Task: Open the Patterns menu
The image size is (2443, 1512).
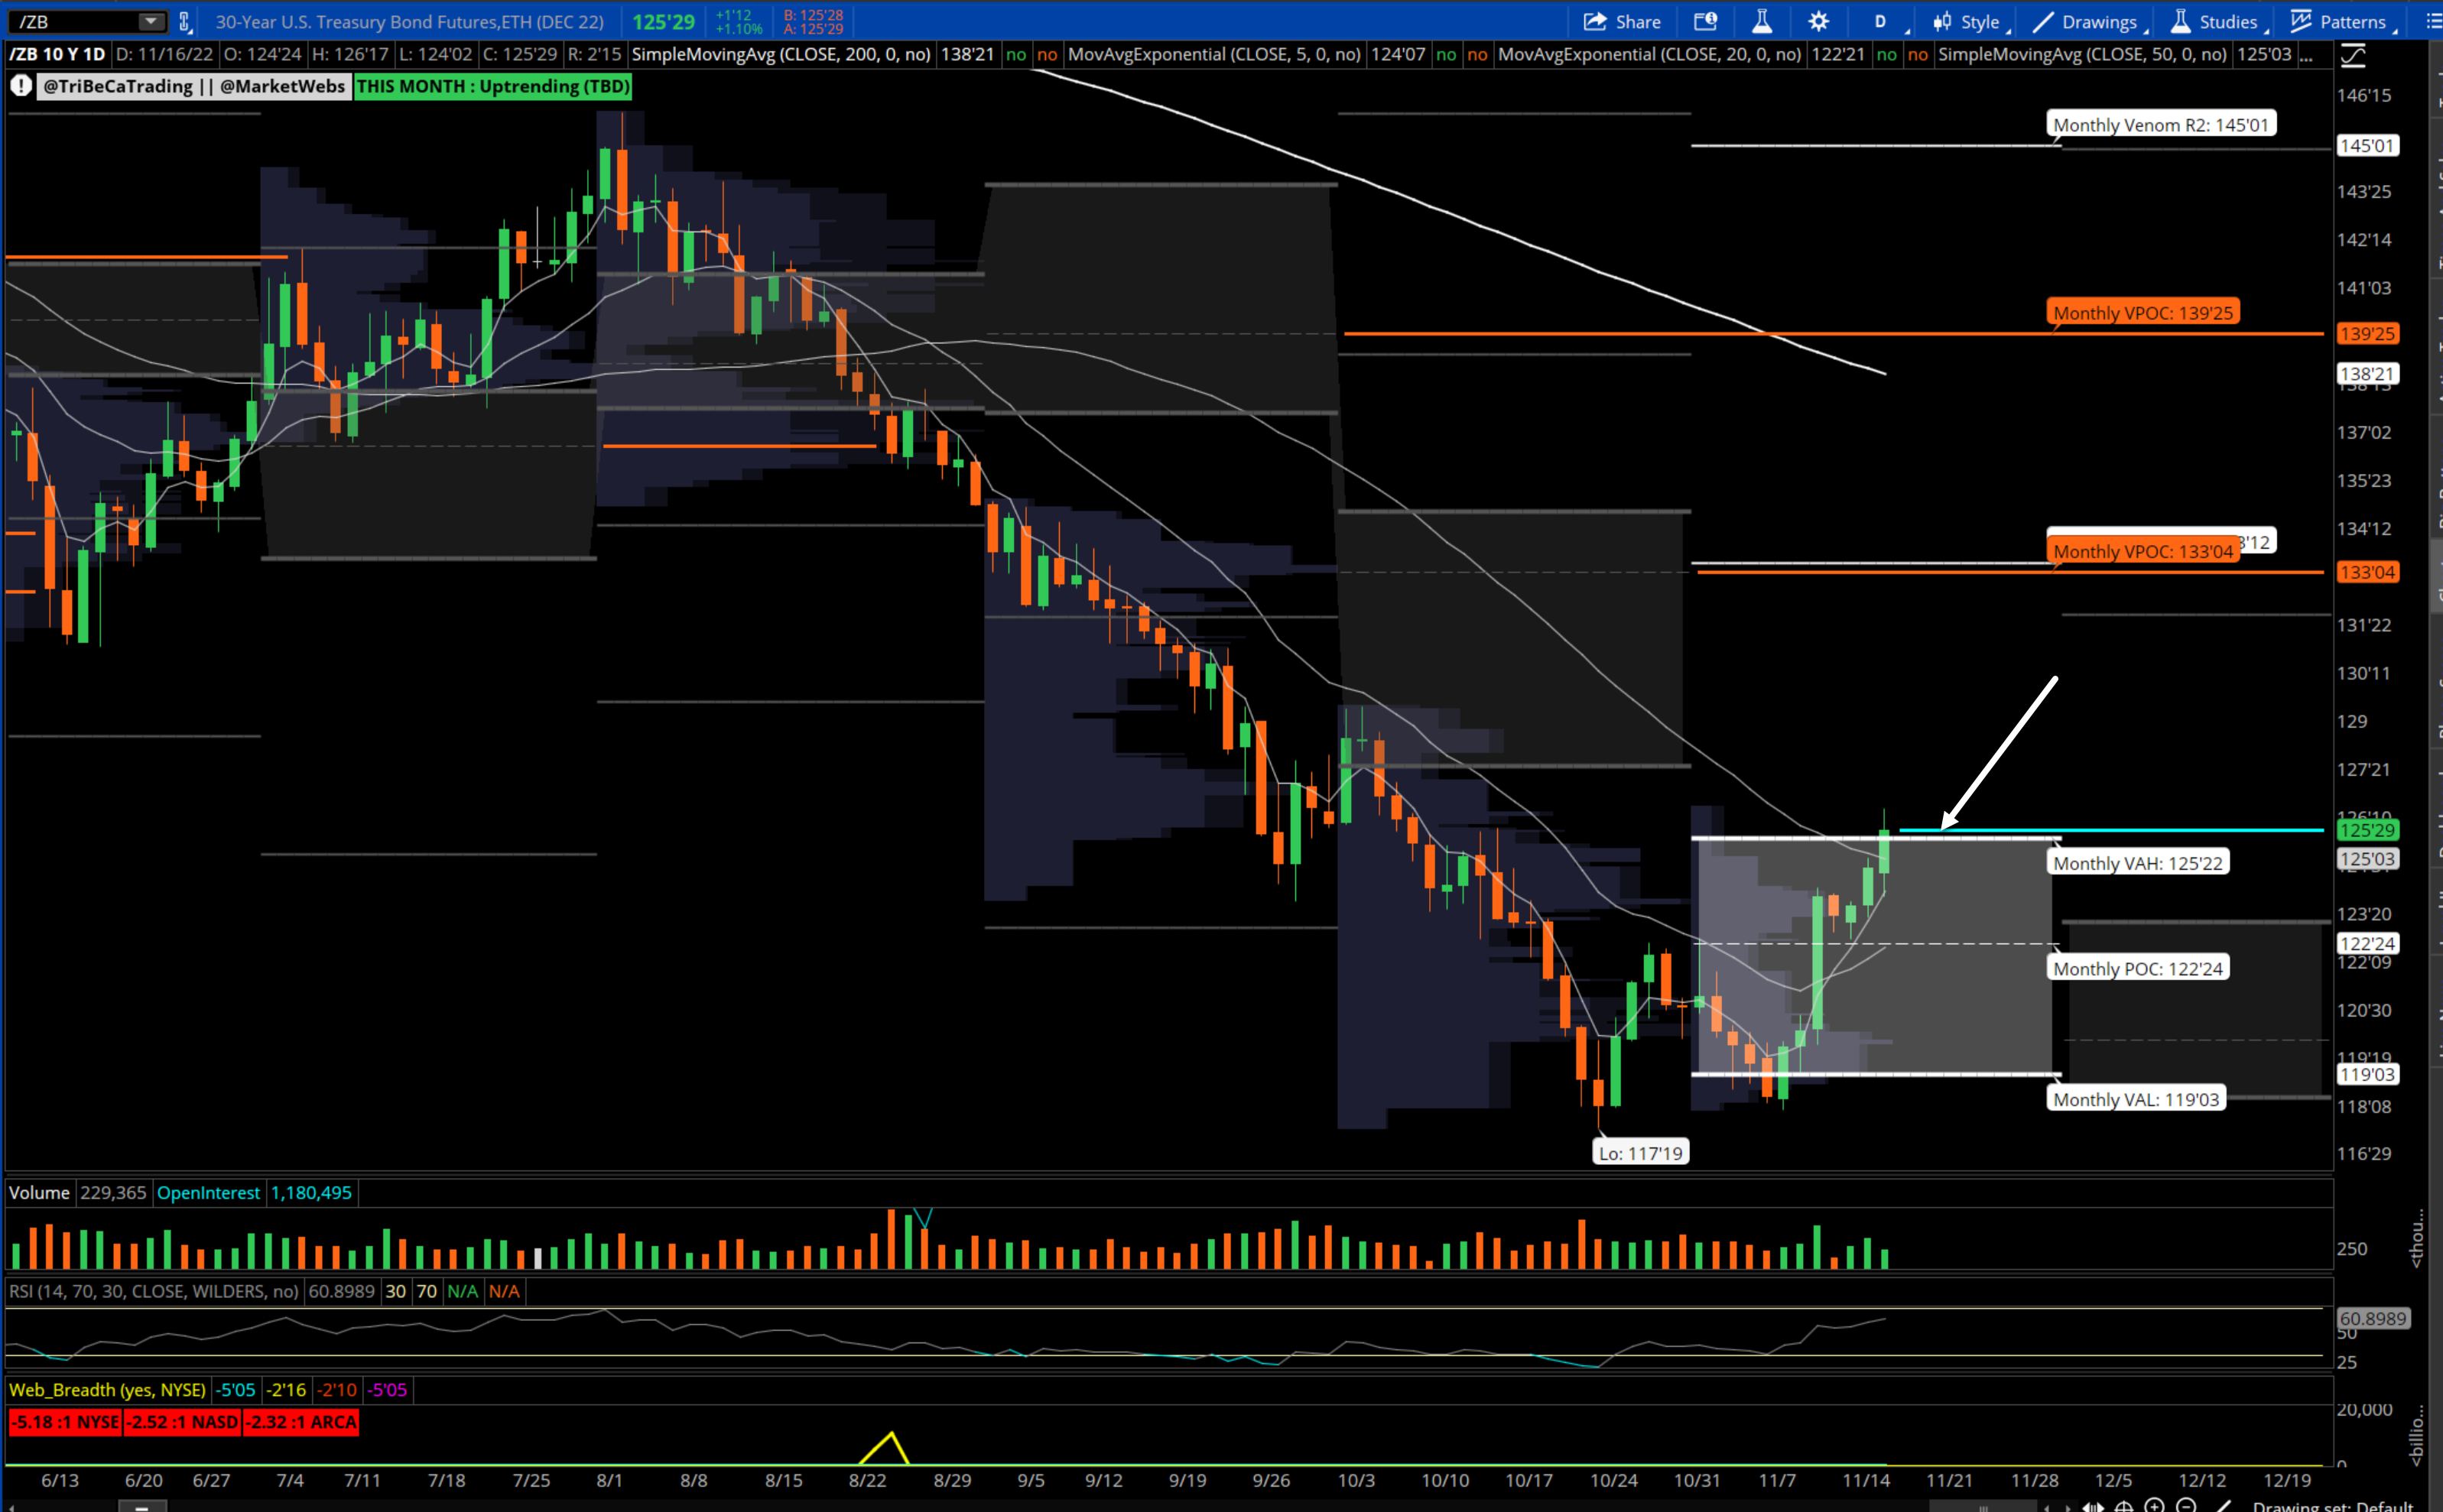Action: 2342,21
